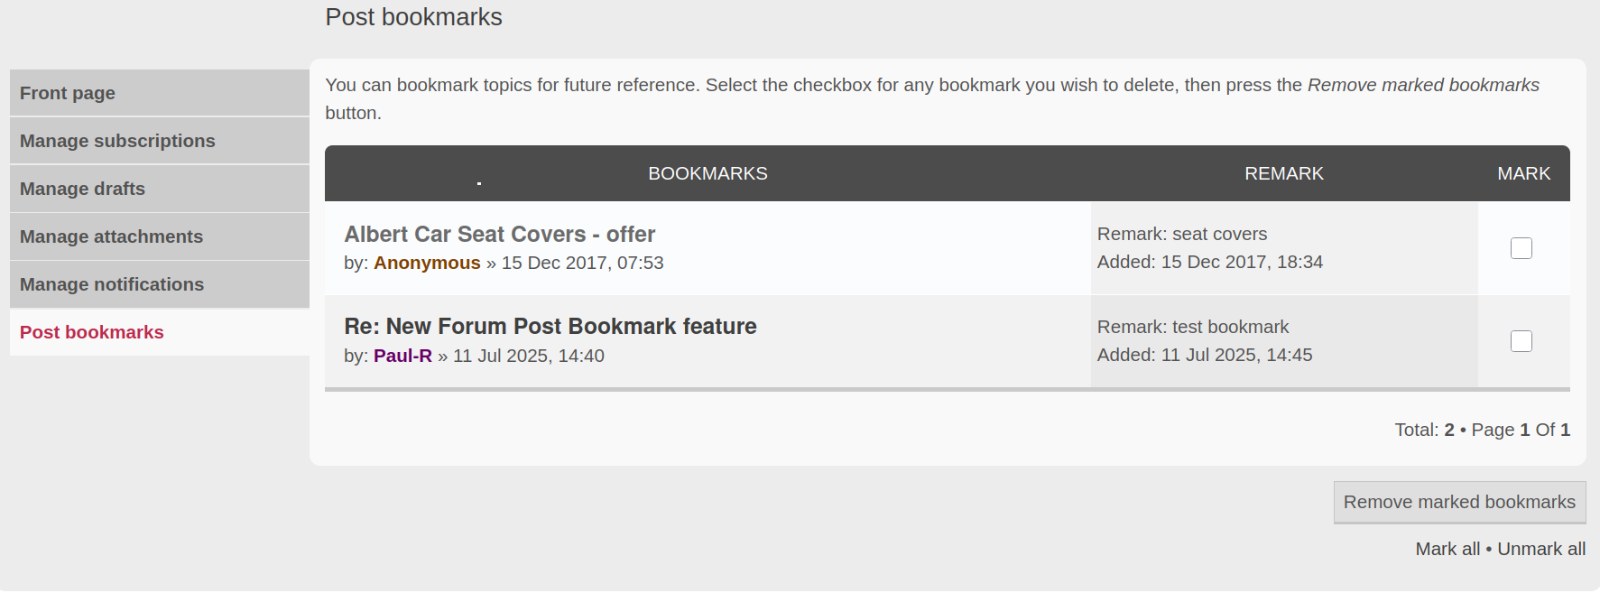Mark the Albert Car Seat Covers bookmark checkbox
Viewport: 1600px width, 593px height.
click(x=1521, y=248)
